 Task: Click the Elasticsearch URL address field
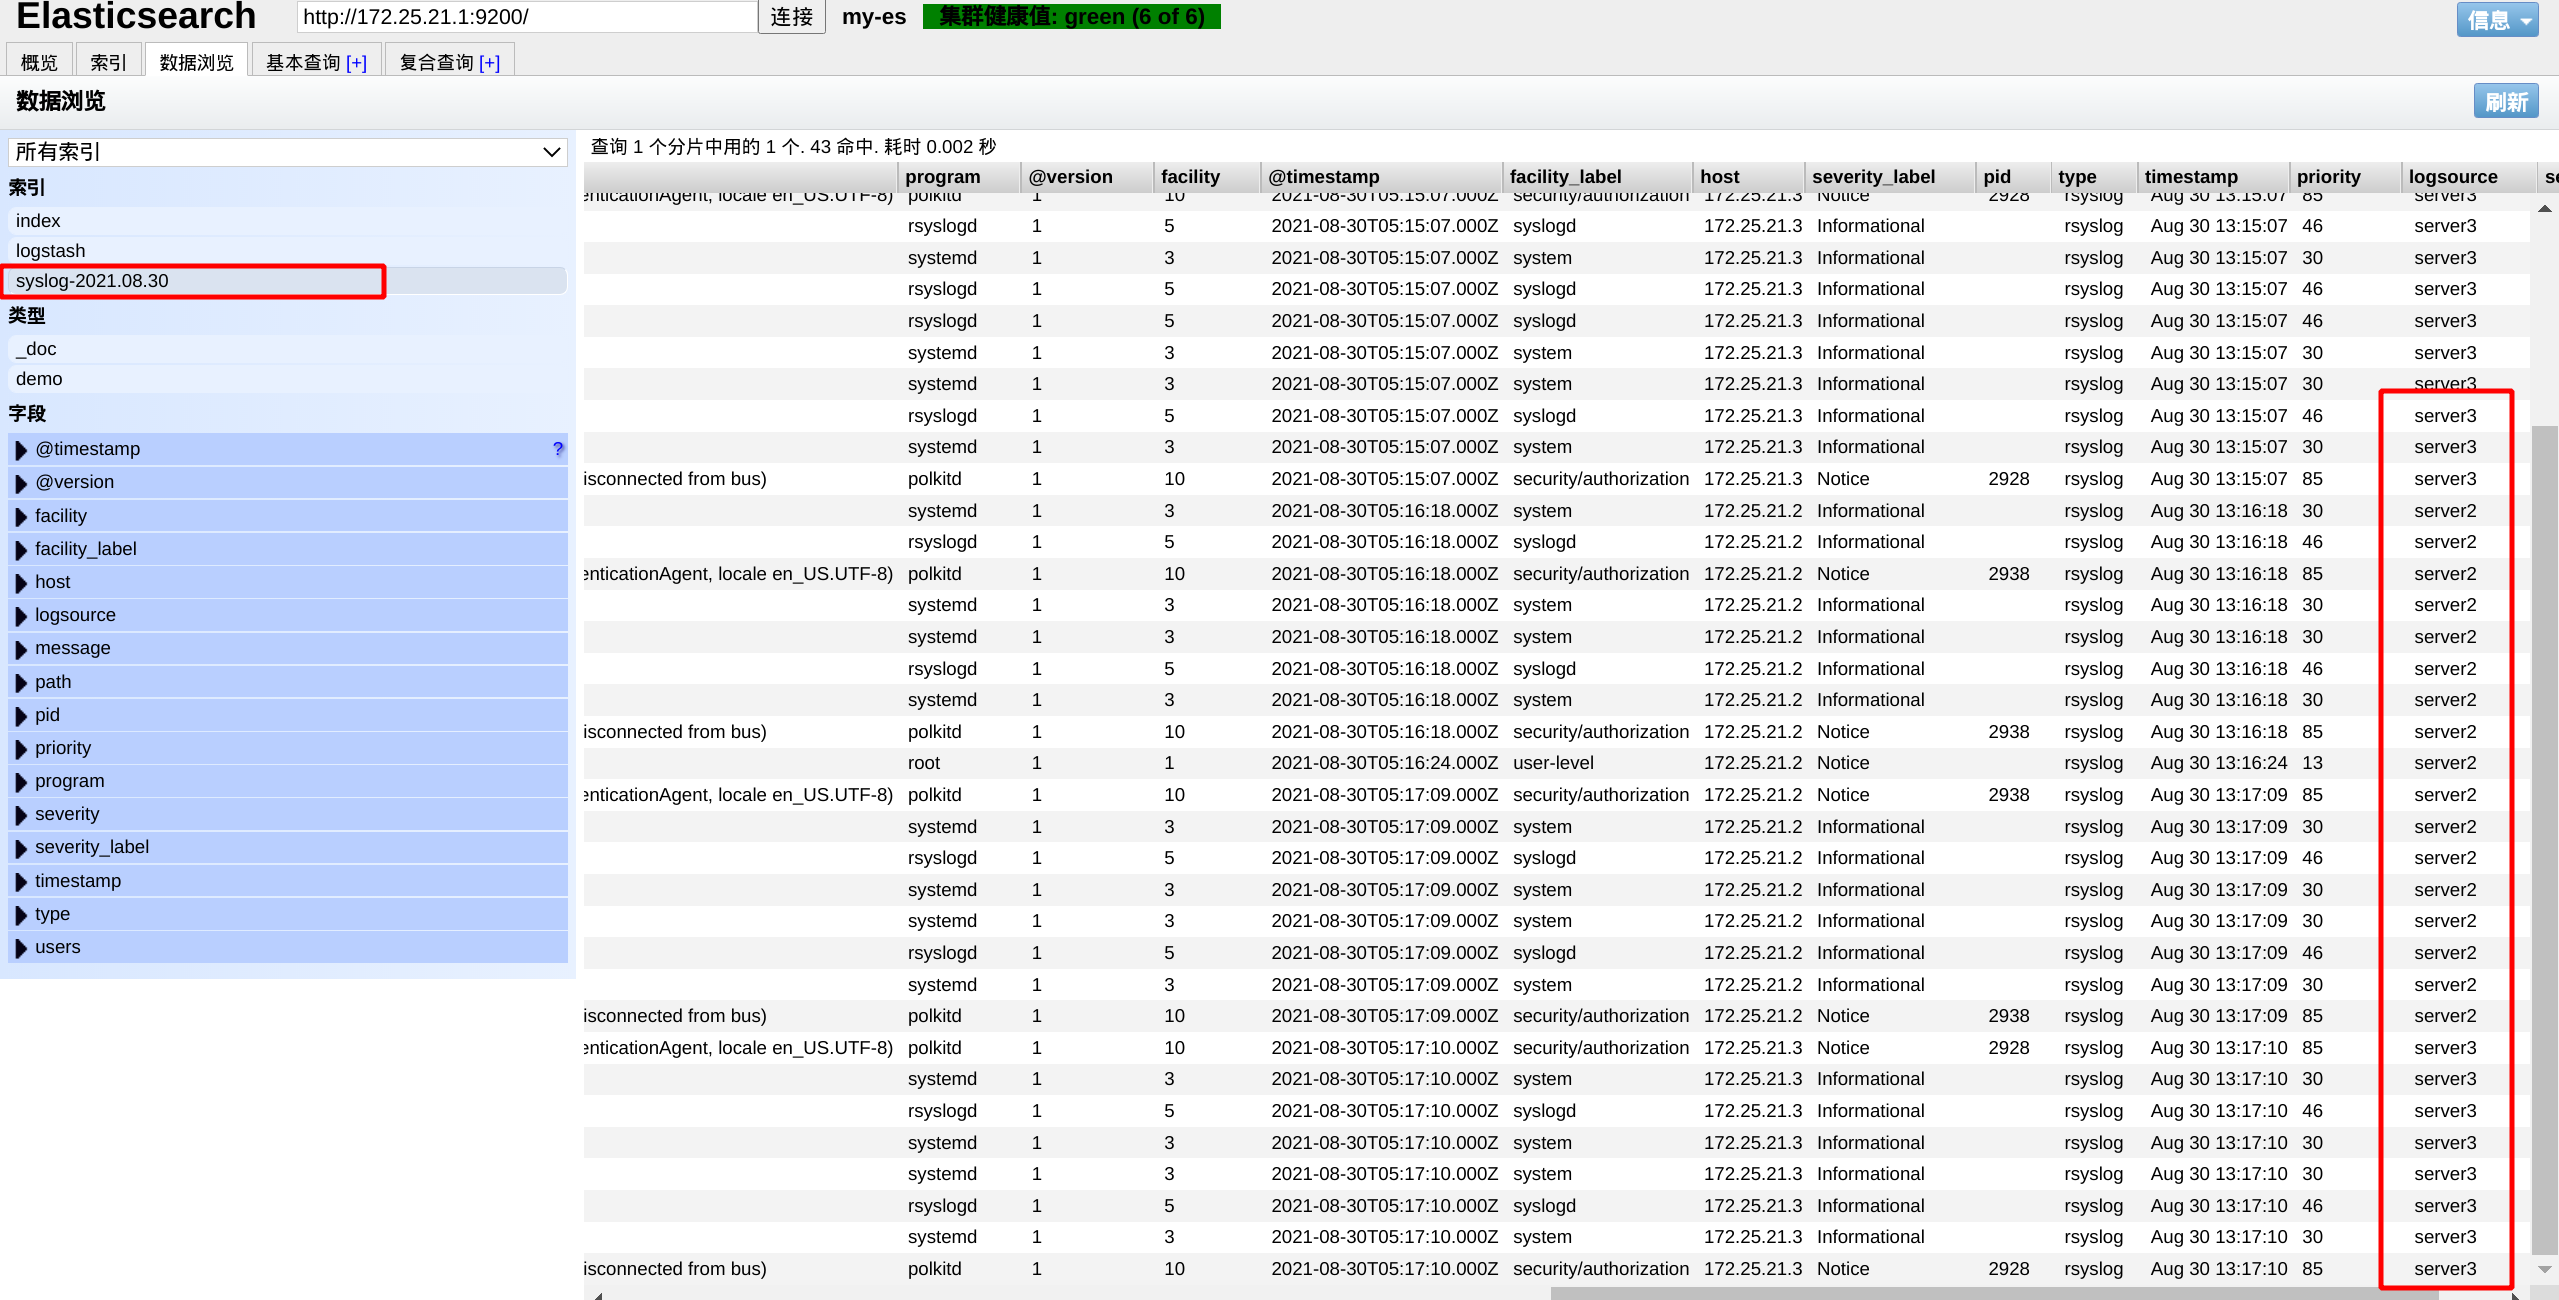point(526,17)
